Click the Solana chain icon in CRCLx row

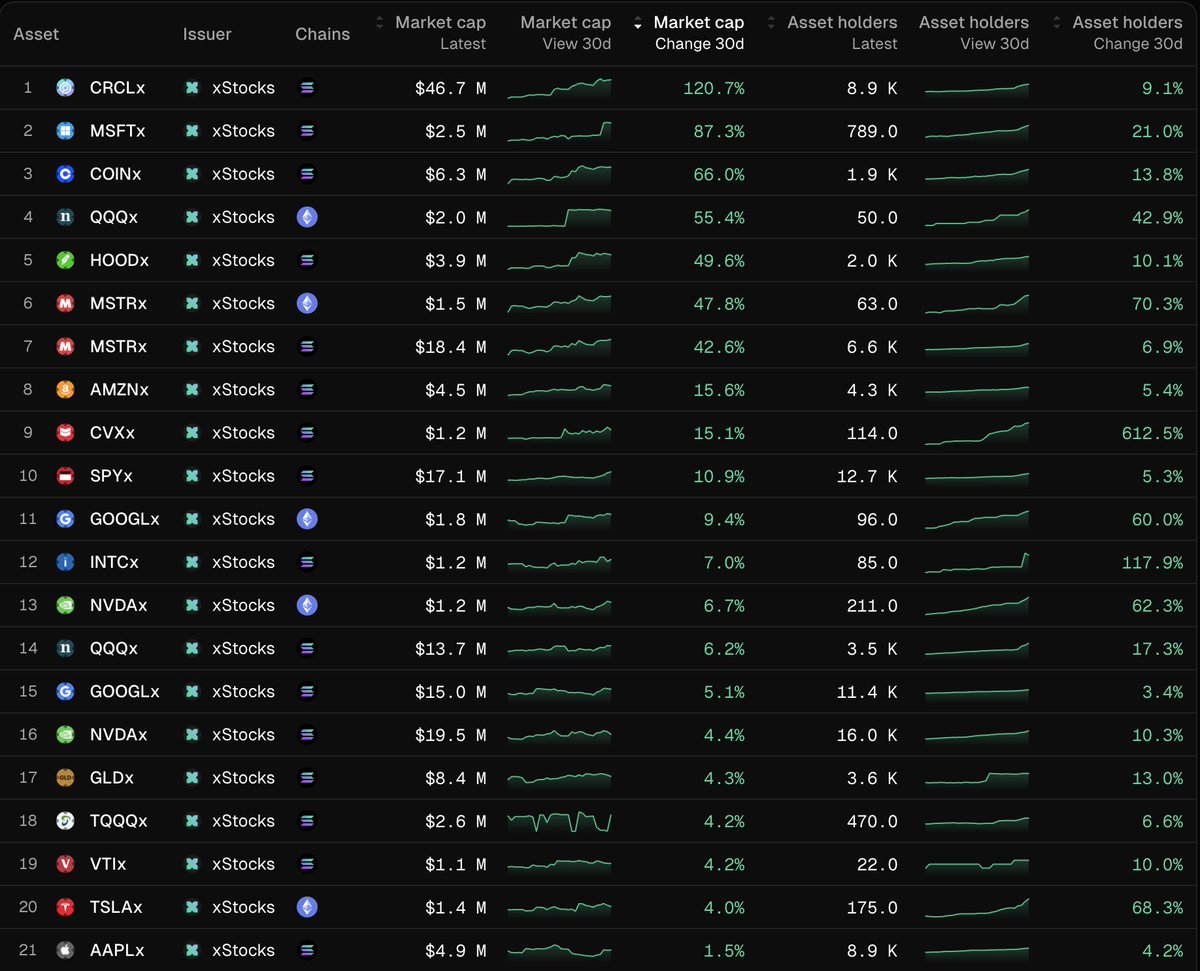pos(307,88)
